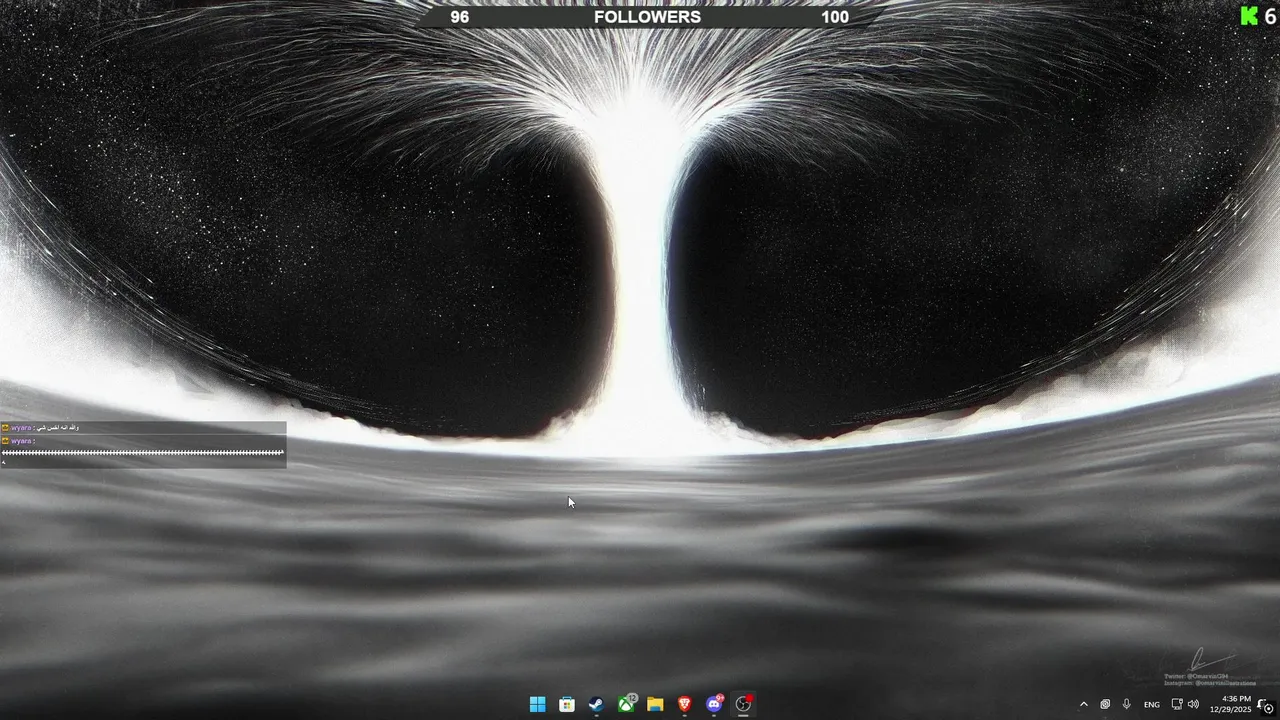Click the follower goal value 100
This screenshot has height=720, width=1280.
click(x=835, y=17)
